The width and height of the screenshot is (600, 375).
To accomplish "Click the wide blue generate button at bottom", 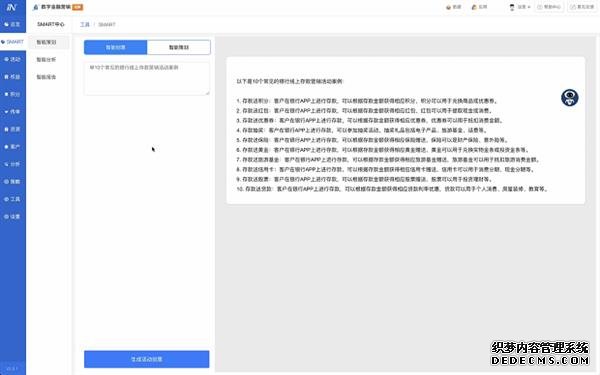I will click(x=147, y=359).
